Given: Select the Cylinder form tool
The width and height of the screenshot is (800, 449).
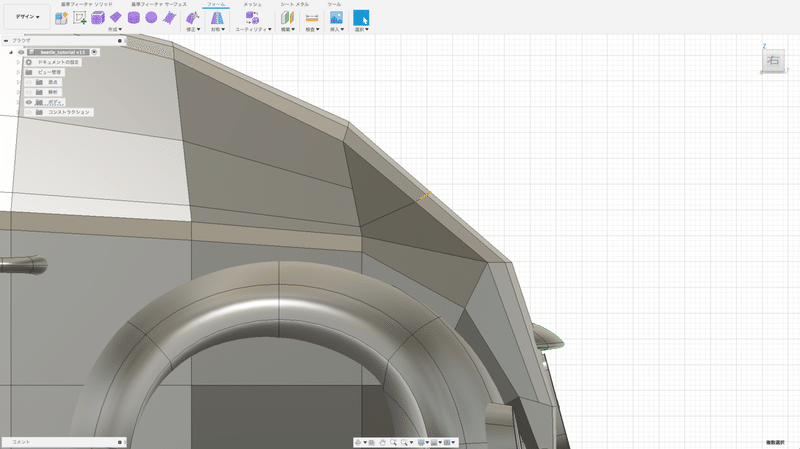Looking at the screenshot, I should coord(134,18).
